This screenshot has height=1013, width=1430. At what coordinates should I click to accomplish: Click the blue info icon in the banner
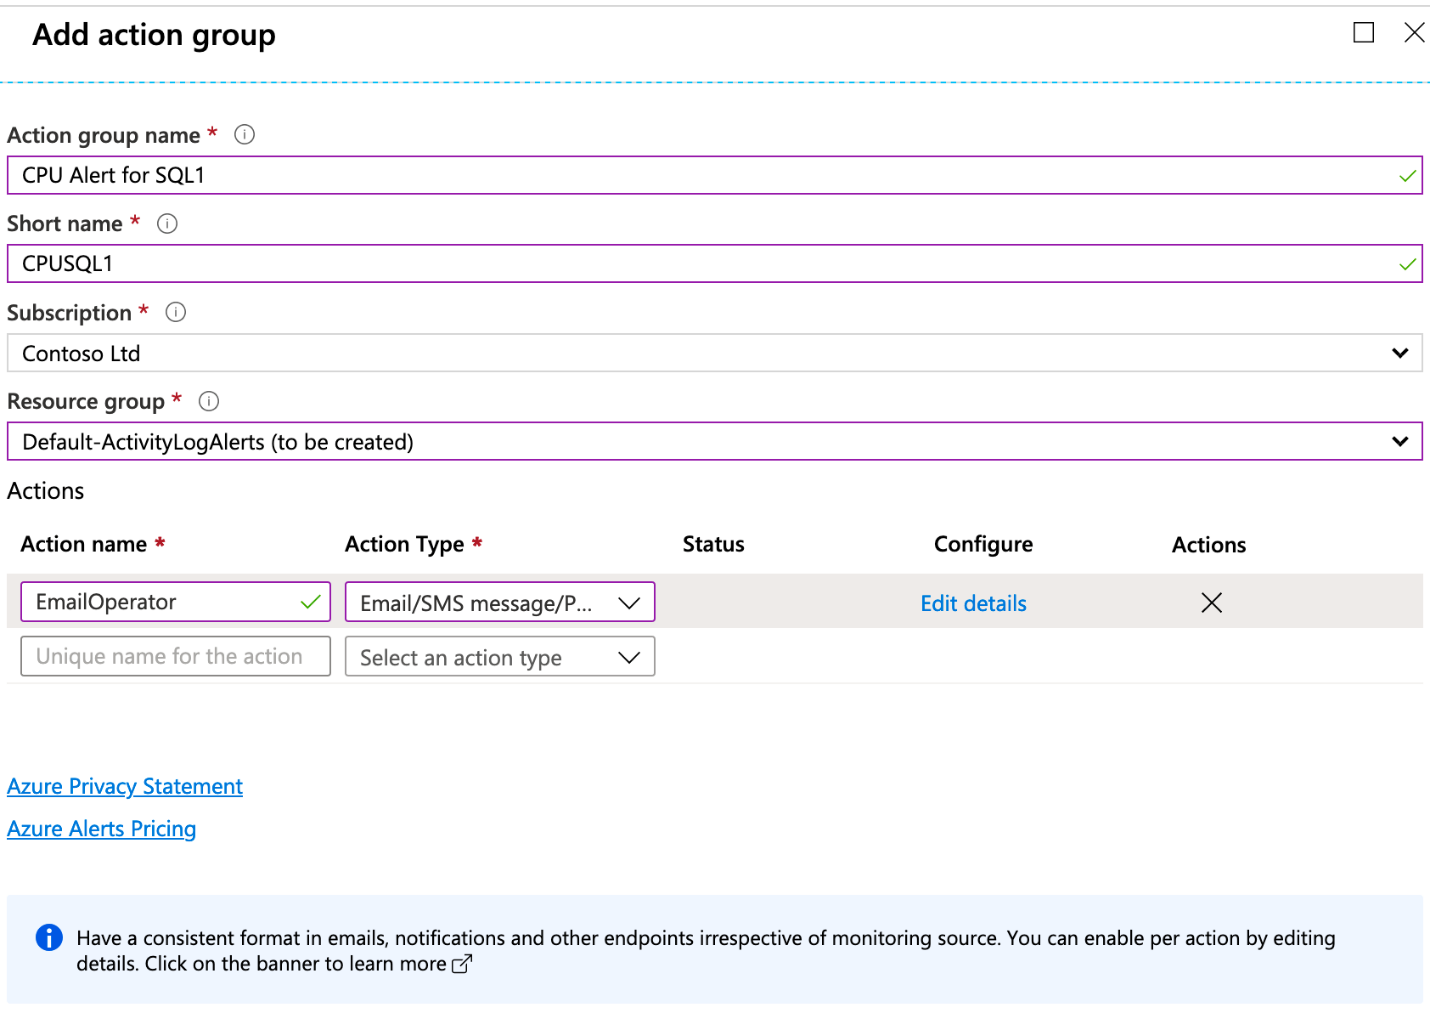49,937
